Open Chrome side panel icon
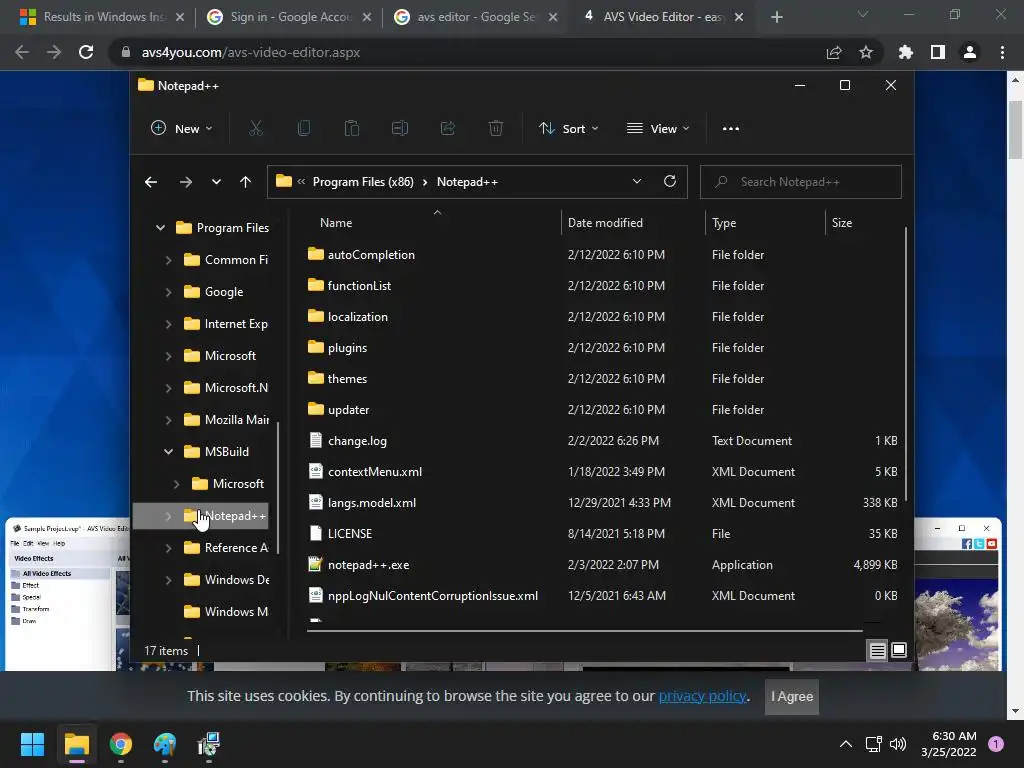Viewport: 1024px width, 768px height. (x=938, y=52)
